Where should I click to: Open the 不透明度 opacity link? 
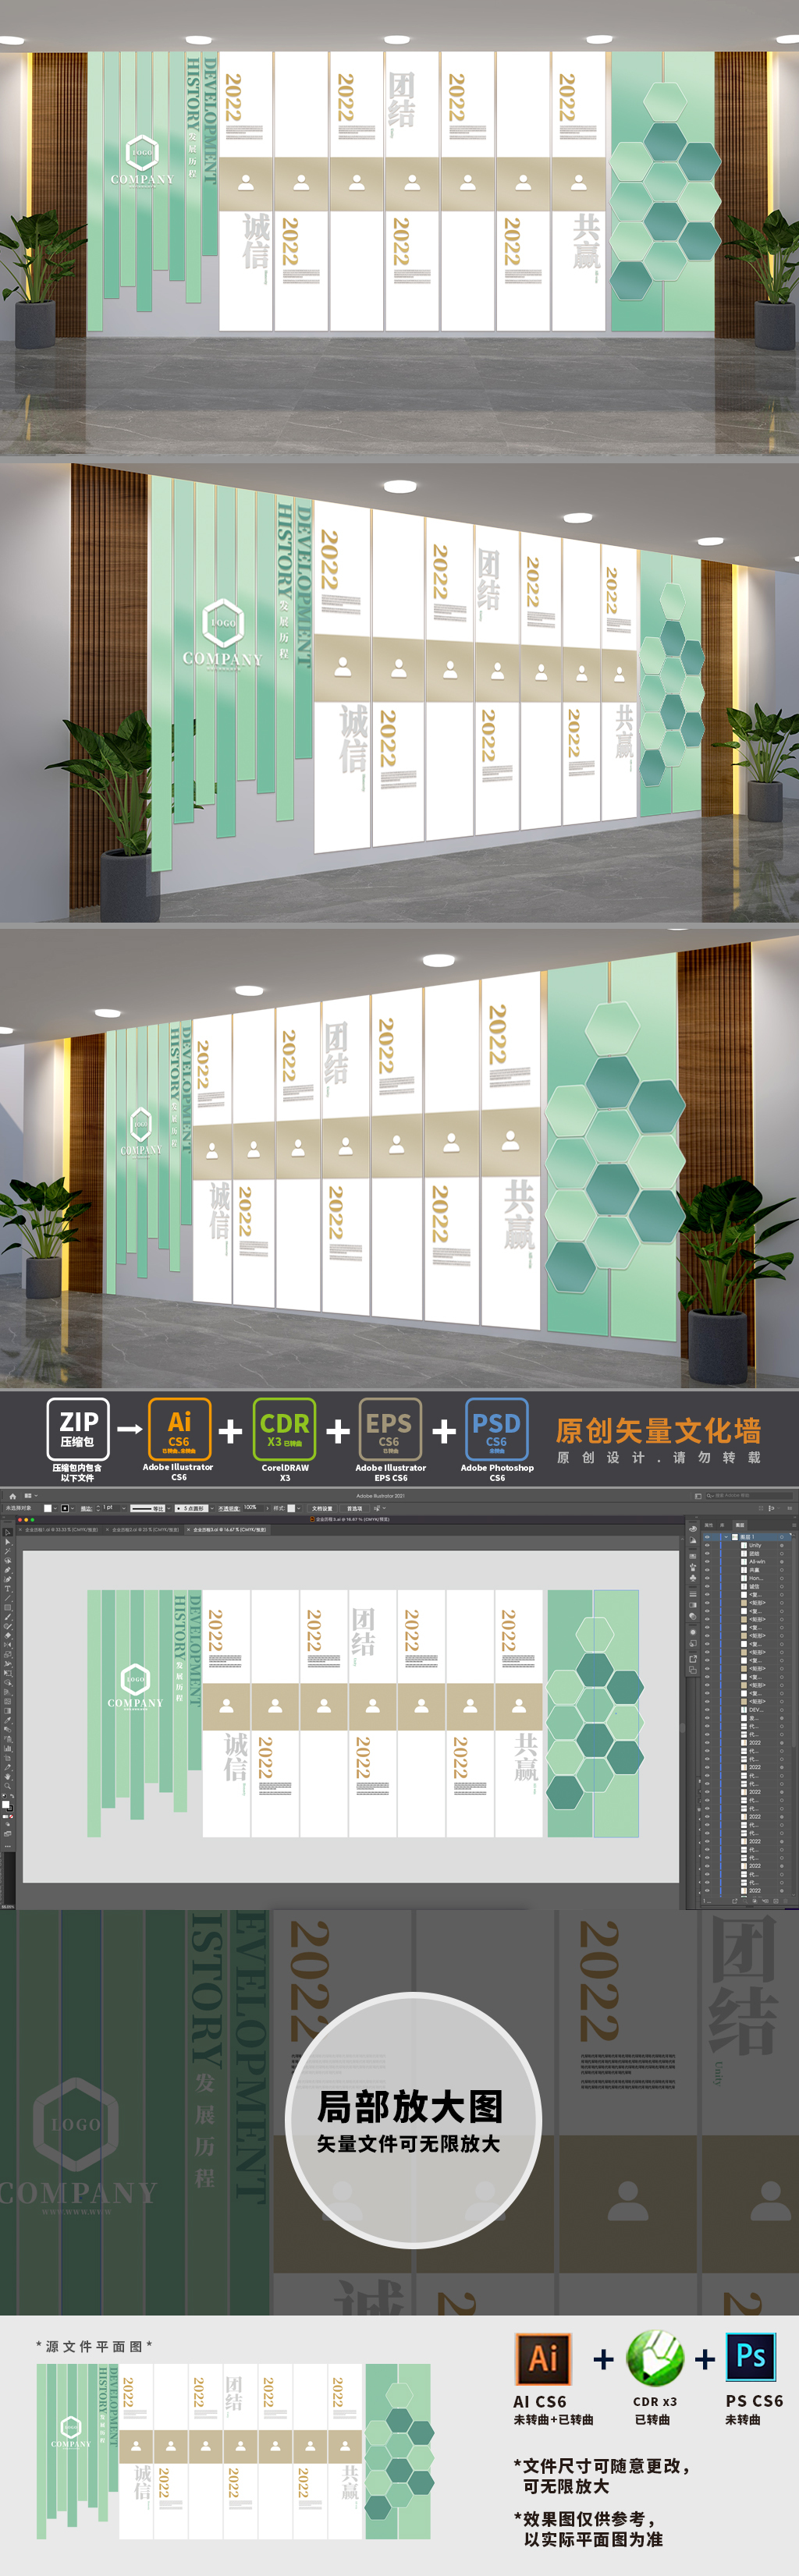[x=229, y=1508]
